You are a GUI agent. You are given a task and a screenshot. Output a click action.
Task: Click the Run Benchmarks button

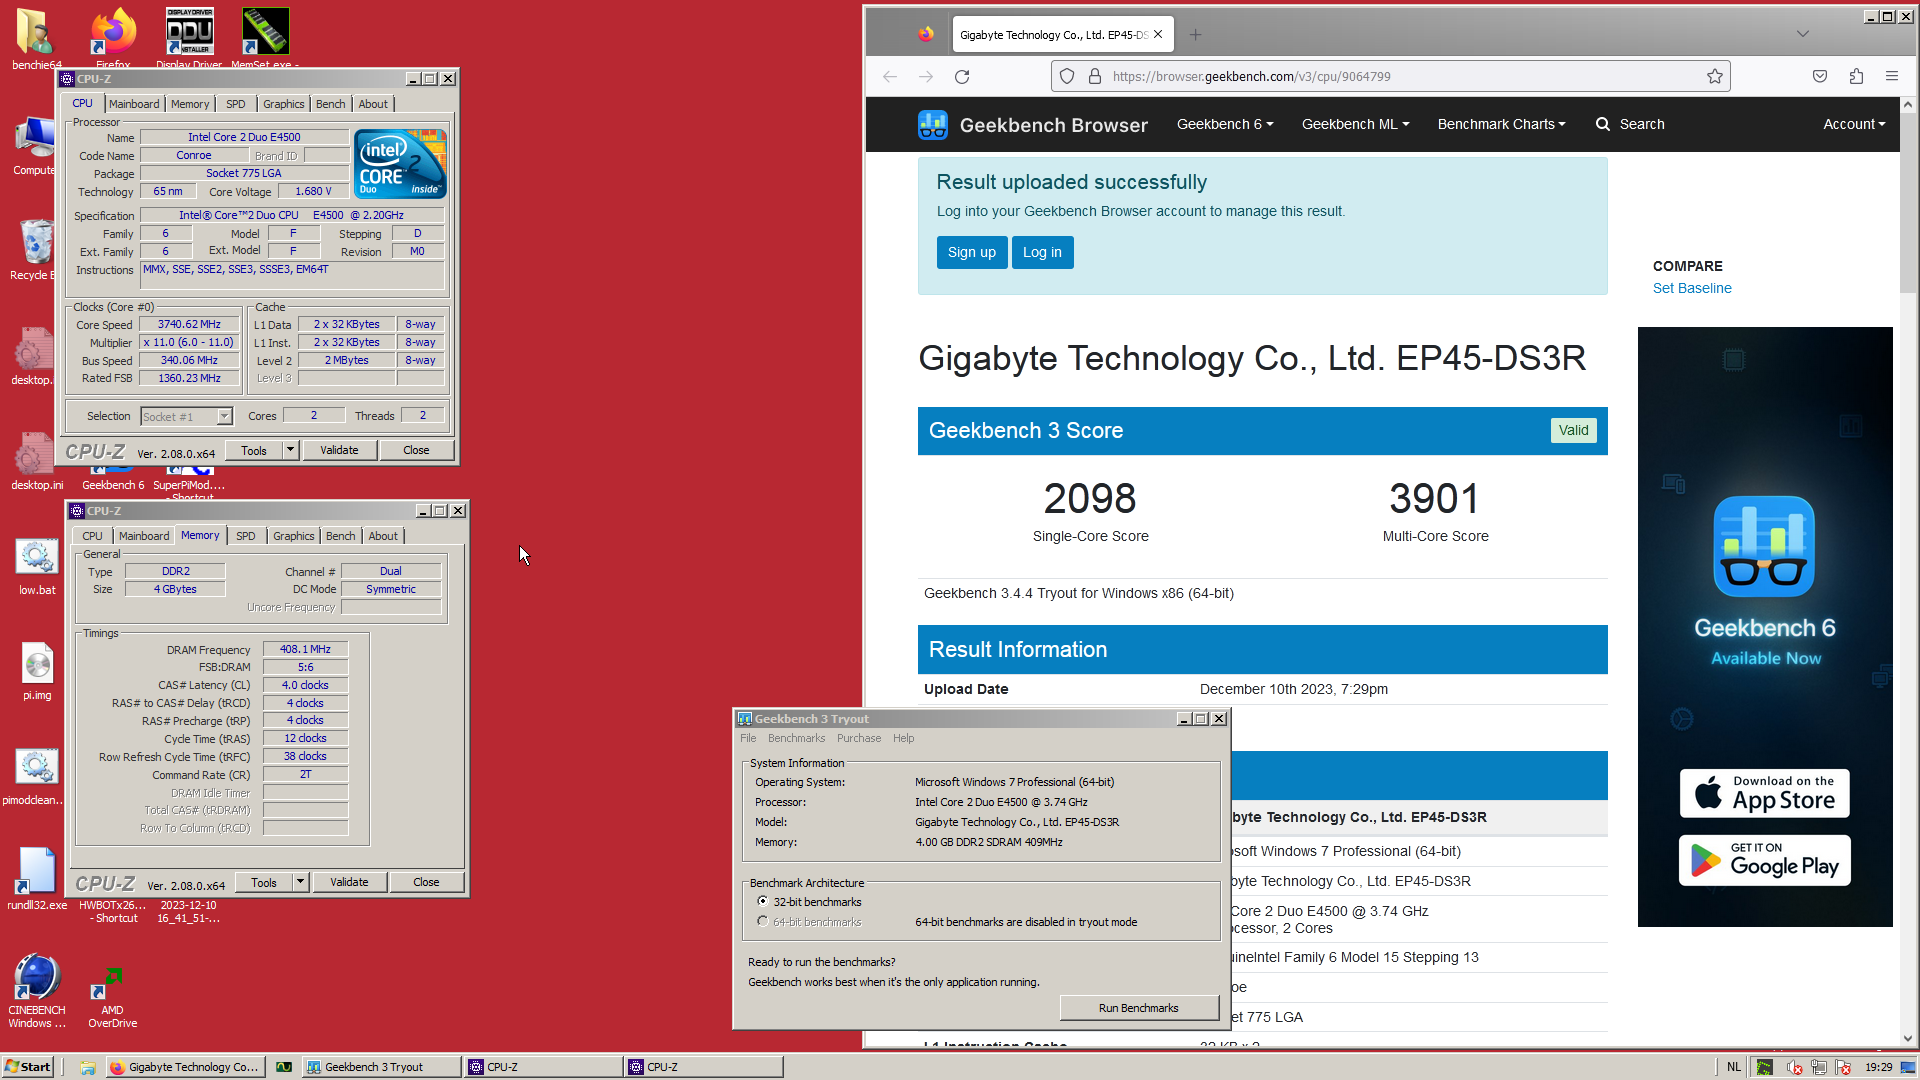pyautogui.click(x=1138, y=1008)
